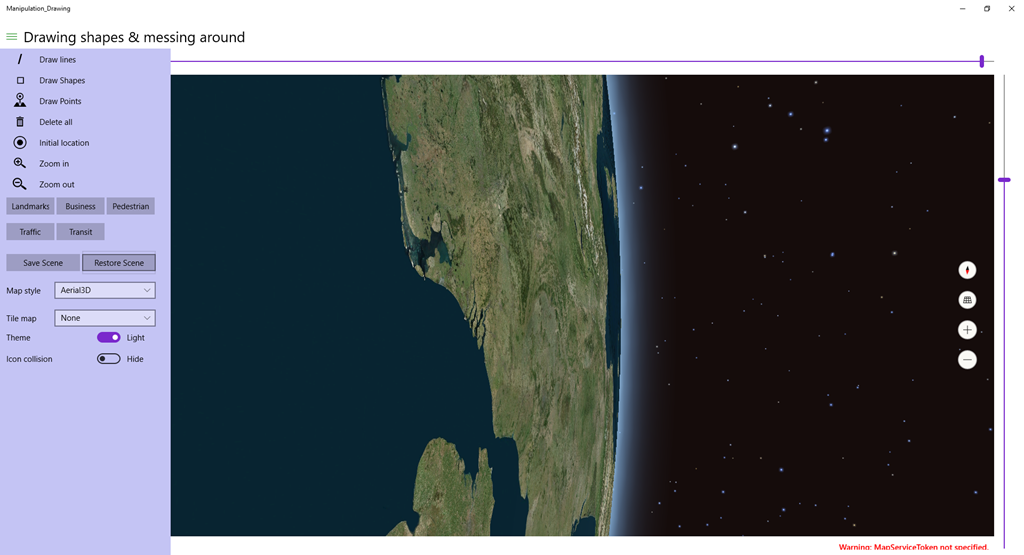Image resolution: width=1024 pixels, height=555 pixels.
Task: Click the "Theme" label
Action: click(x=18, y=338)
